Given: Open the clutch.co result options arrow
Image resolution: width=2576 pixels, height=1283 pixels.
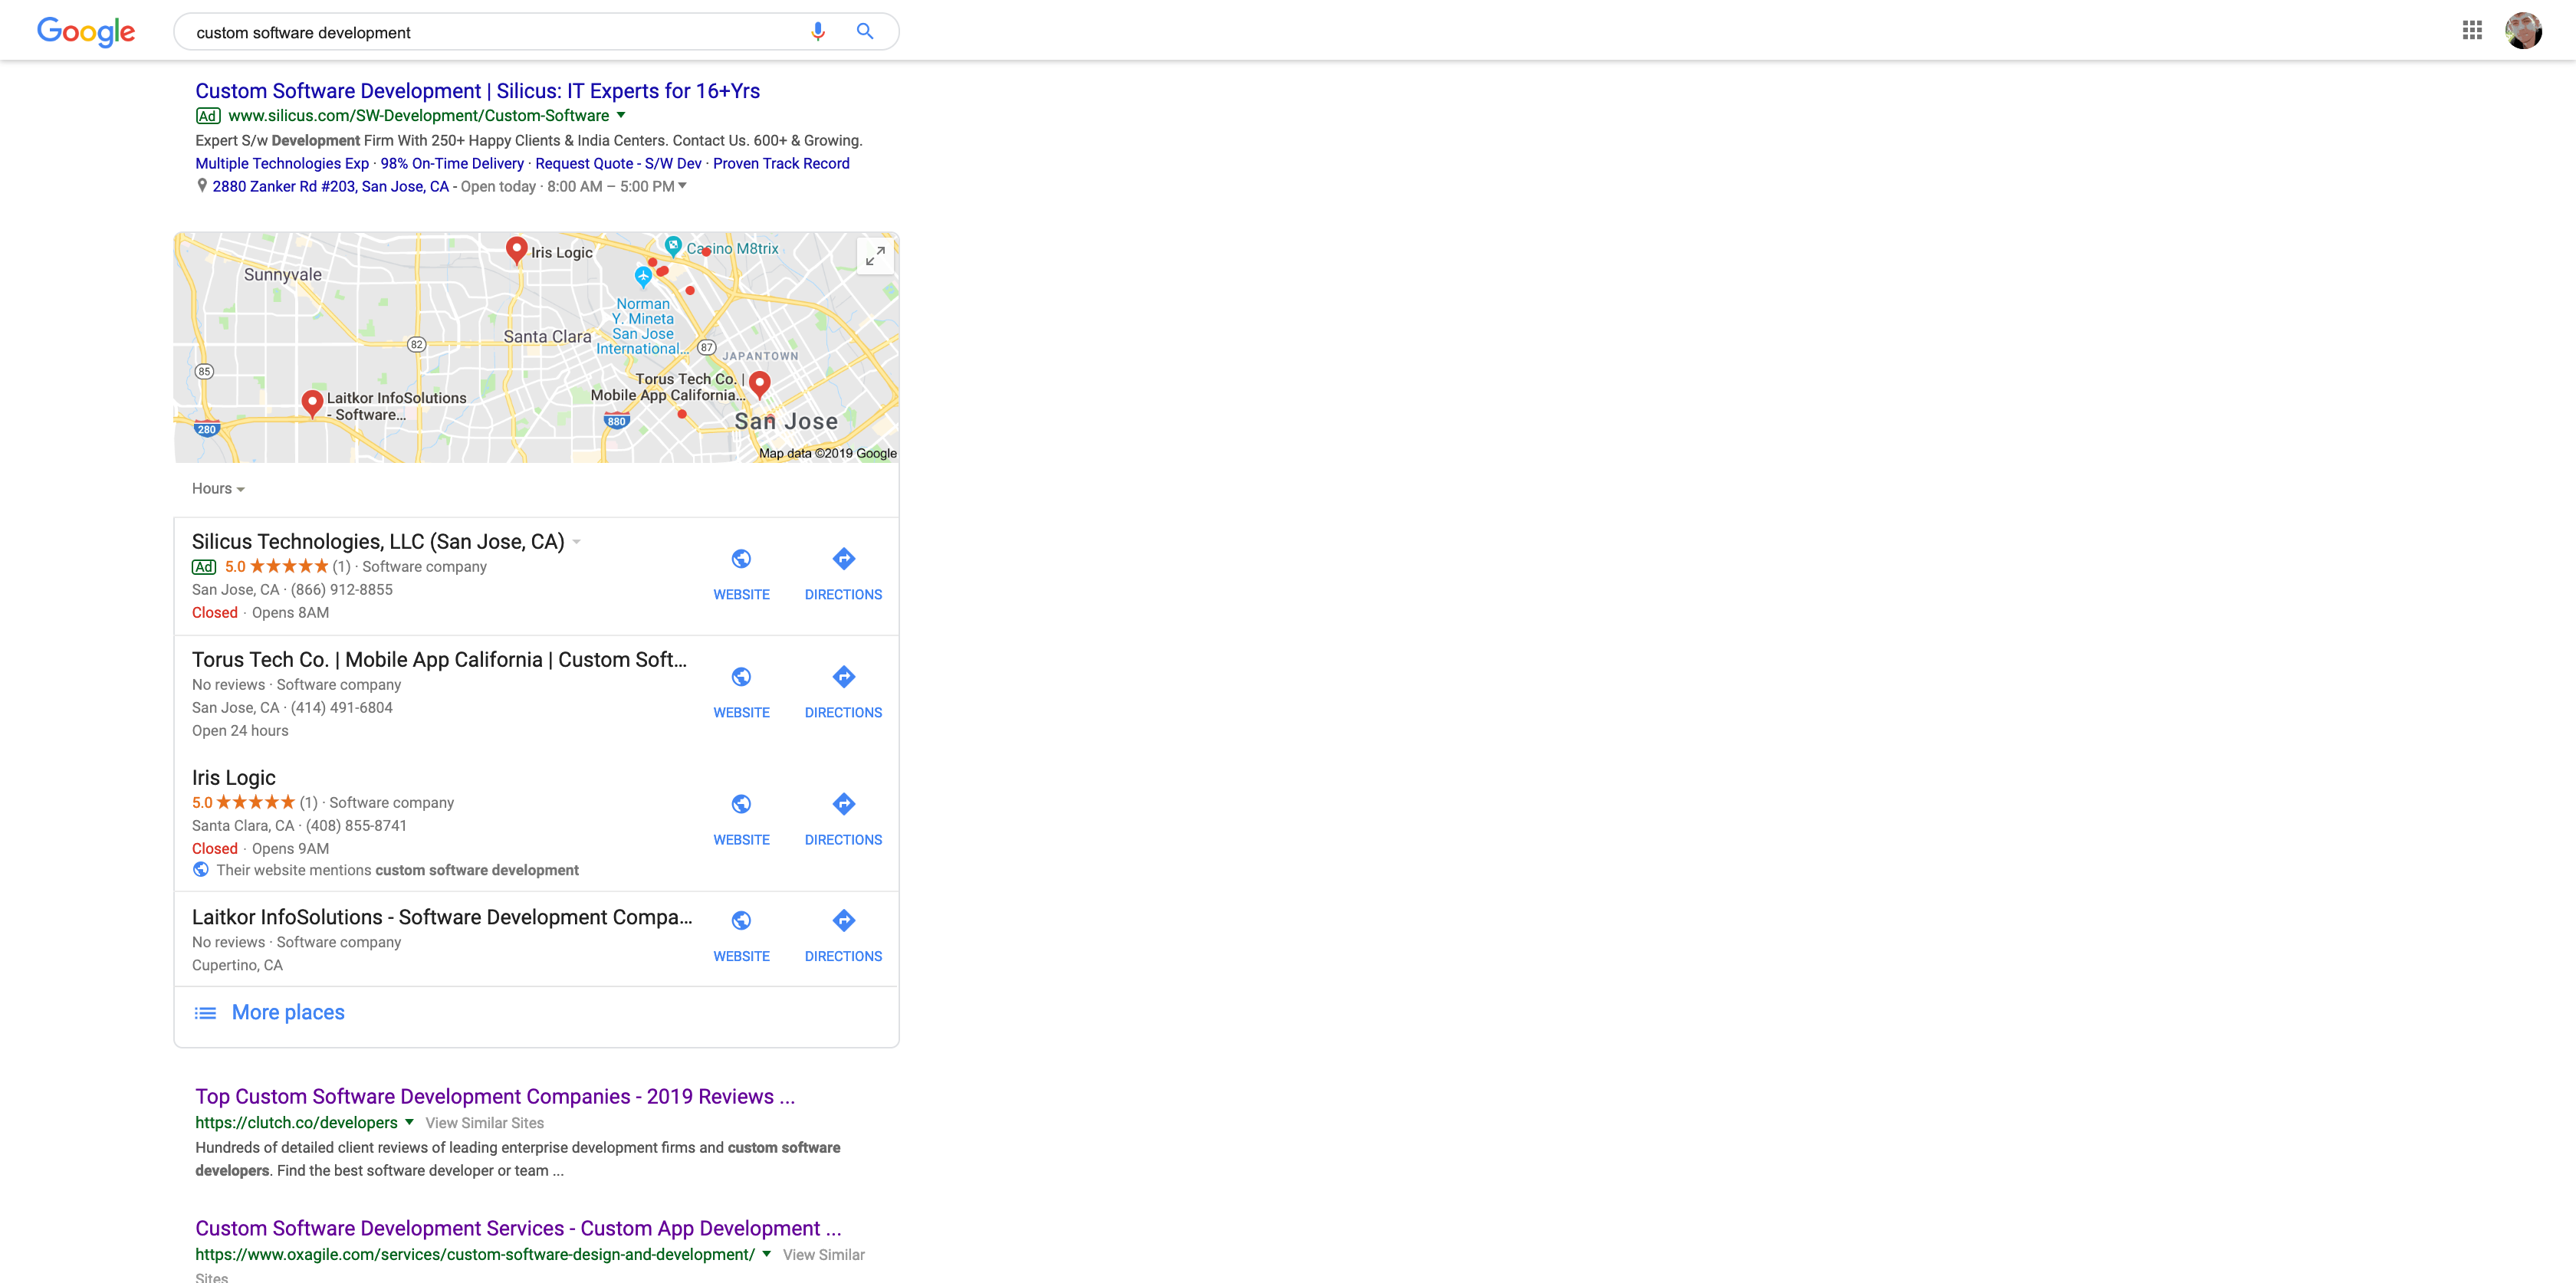Looking at the screenshot, I should [409, 1122].
